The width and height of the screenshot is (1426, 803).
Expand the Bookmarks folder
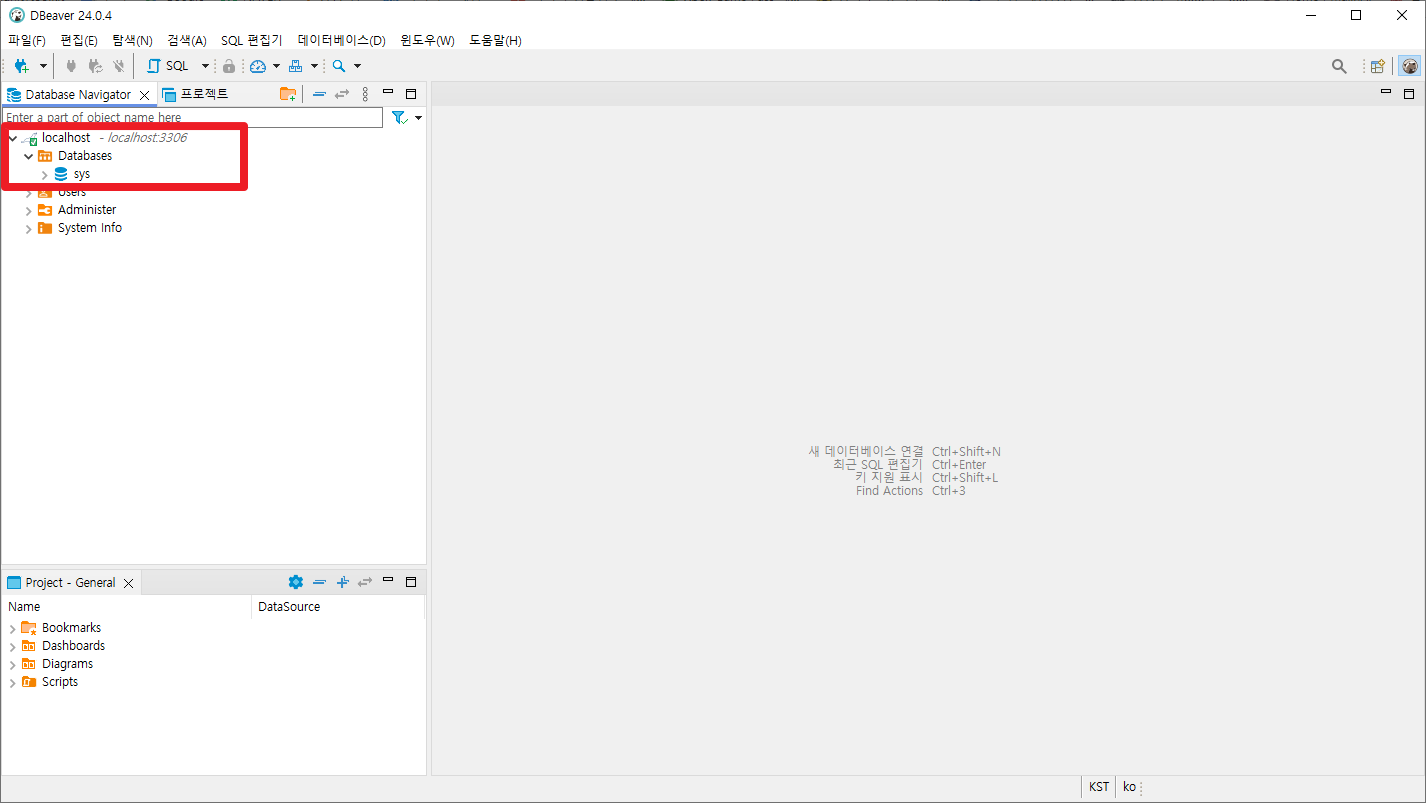tap(13, 628)
